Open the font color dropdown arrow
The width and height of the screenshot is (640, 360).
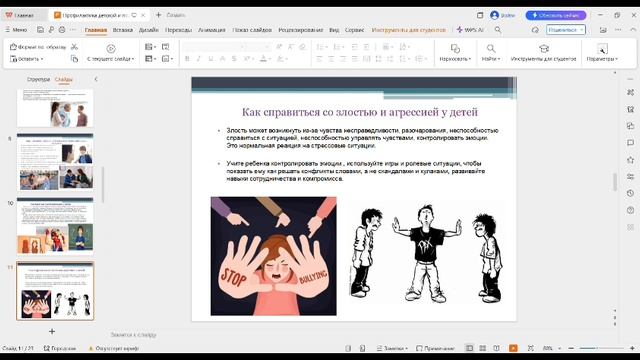pyautogui.click(x=270, y=59)
